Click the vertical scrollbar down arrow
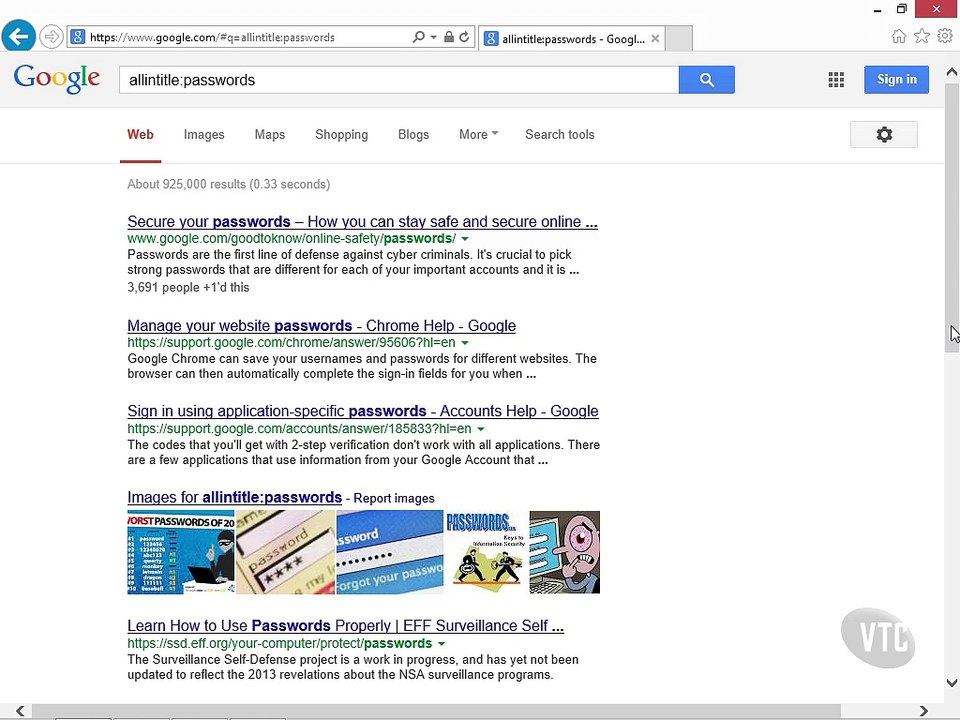960x720 pixels. click(x=951, y=682)
